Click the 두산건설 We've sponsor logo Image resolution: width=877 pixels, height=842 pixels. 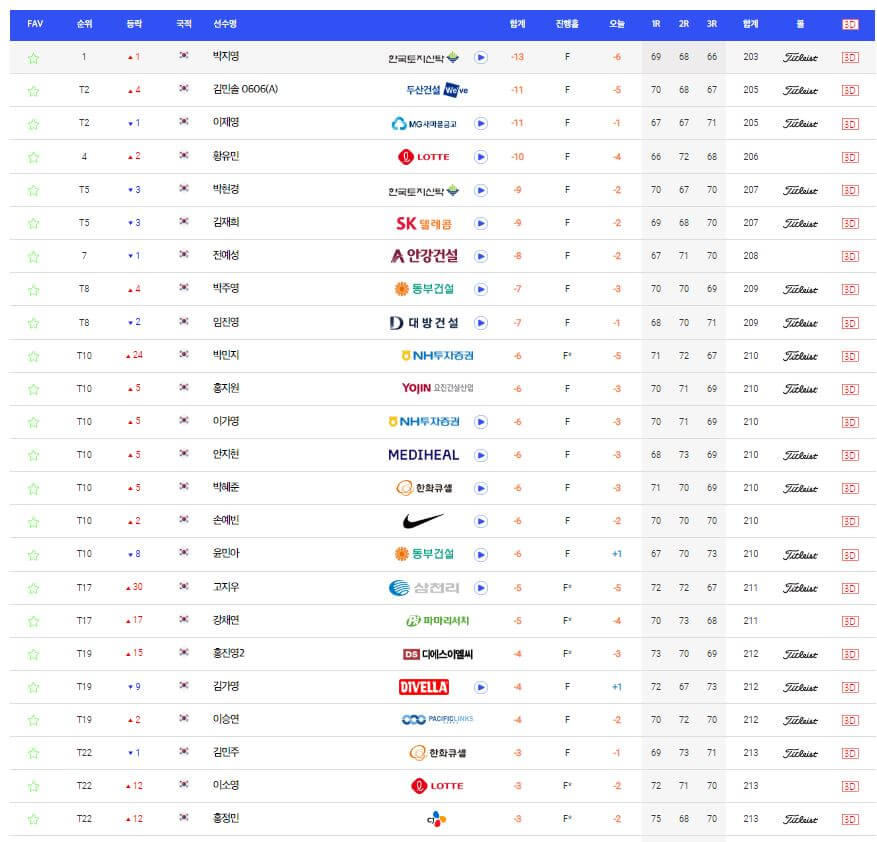[437, 90]
